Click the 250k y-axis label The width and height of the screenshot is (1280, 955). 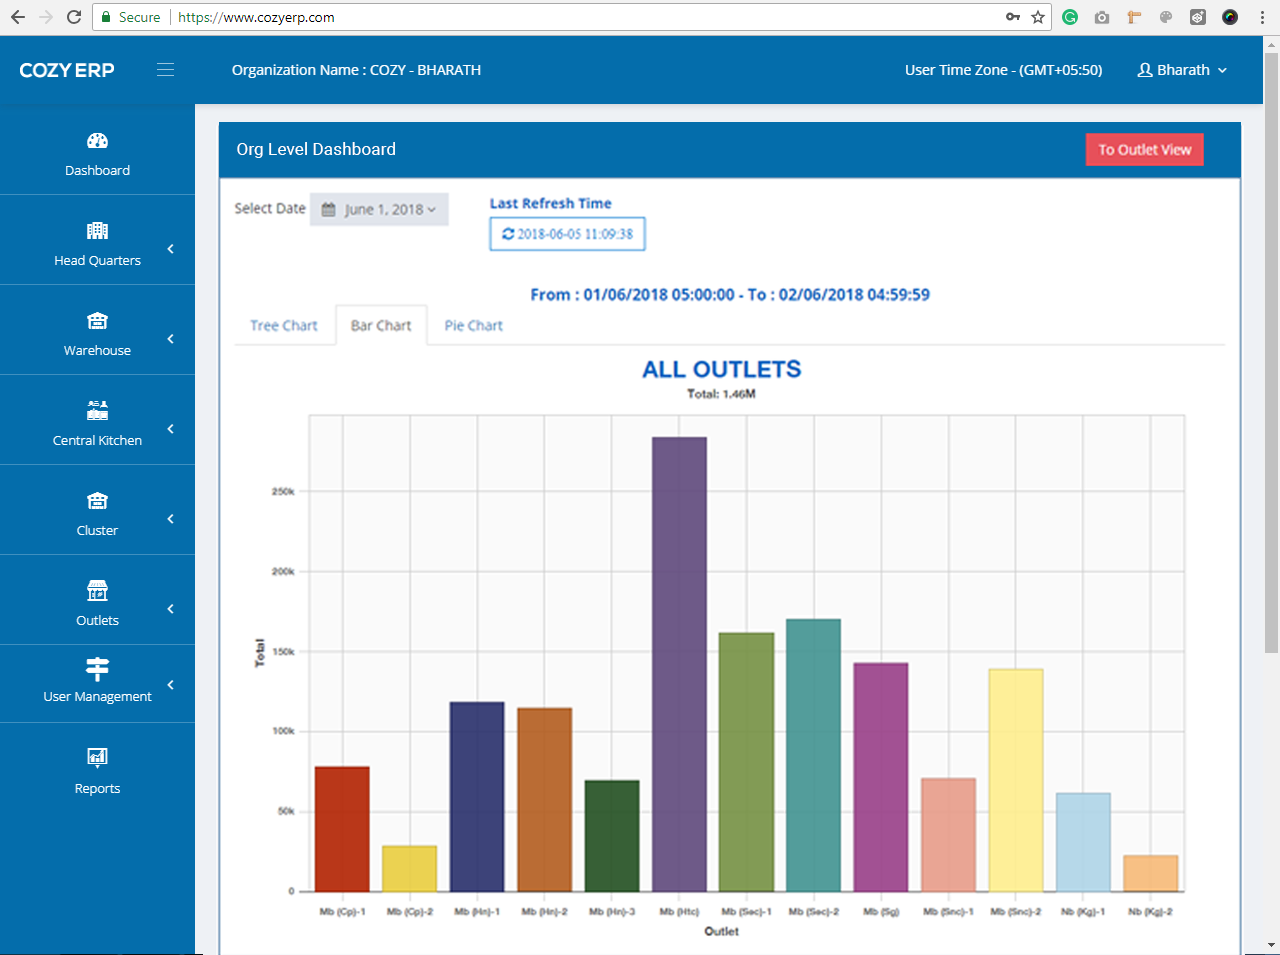tap(283, 492)
